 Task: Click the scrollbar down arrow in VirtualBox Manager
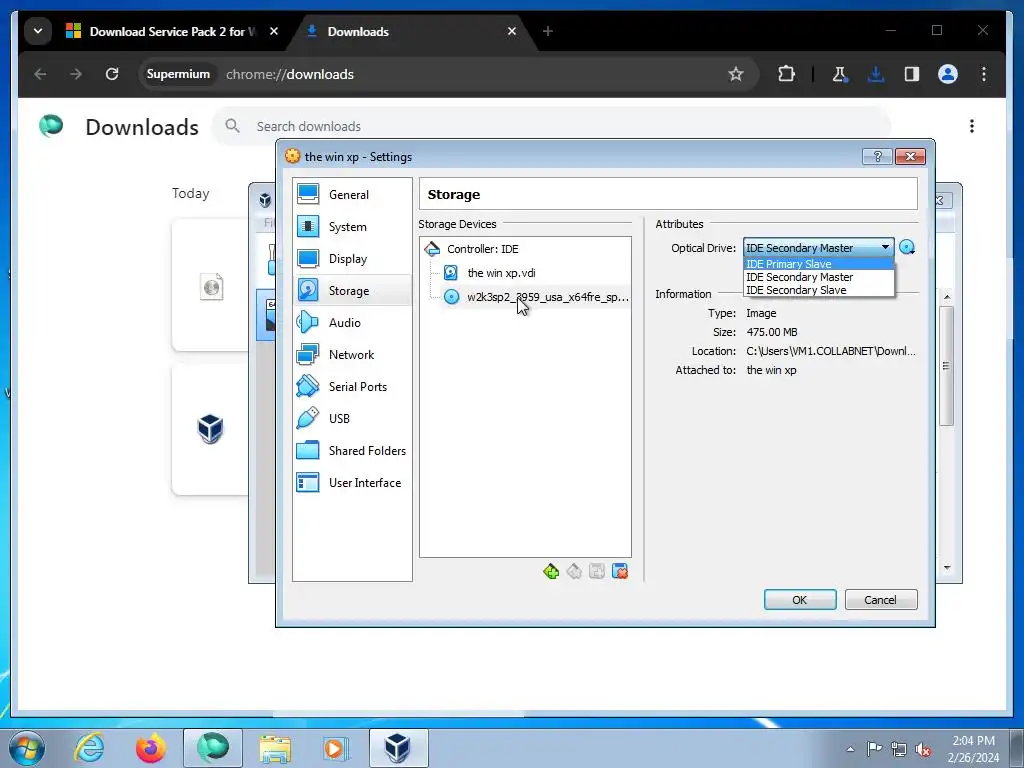[x=947, y=568]
